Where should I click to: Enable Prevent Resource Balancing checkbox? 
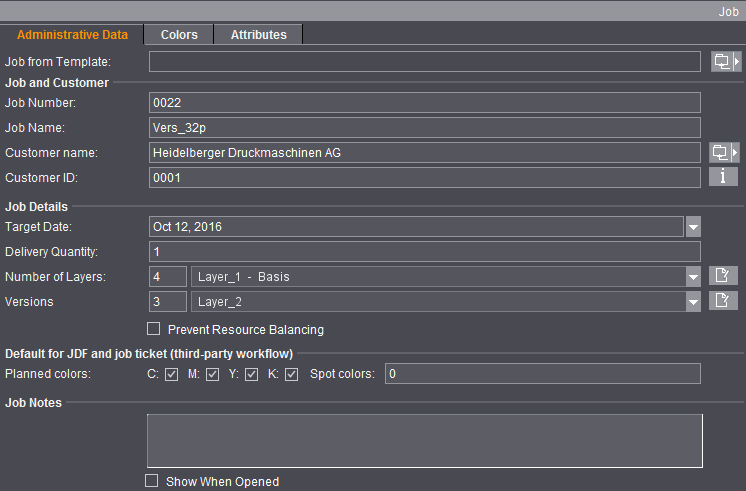coord(154,329)
